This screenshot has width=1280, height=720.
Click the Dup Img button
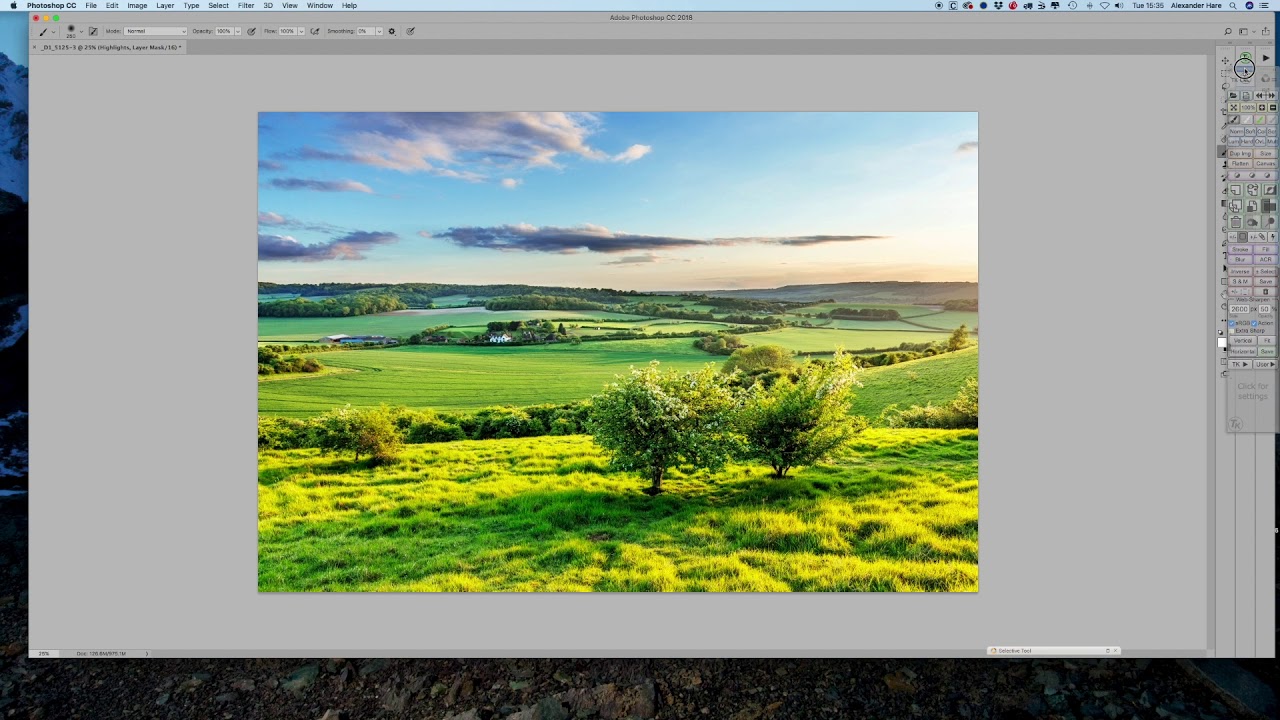click(x=1240, y=153)
